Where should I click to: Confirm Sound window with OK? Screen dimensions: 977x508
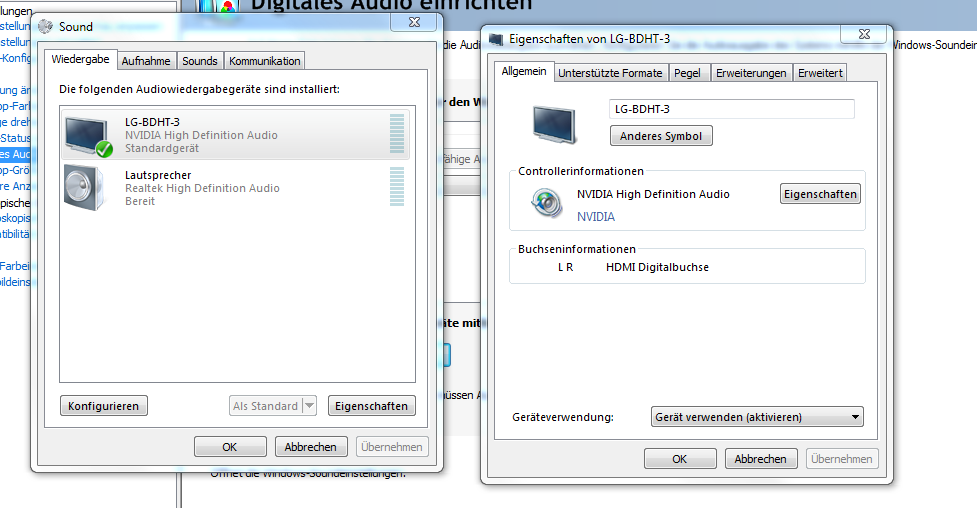230,447
